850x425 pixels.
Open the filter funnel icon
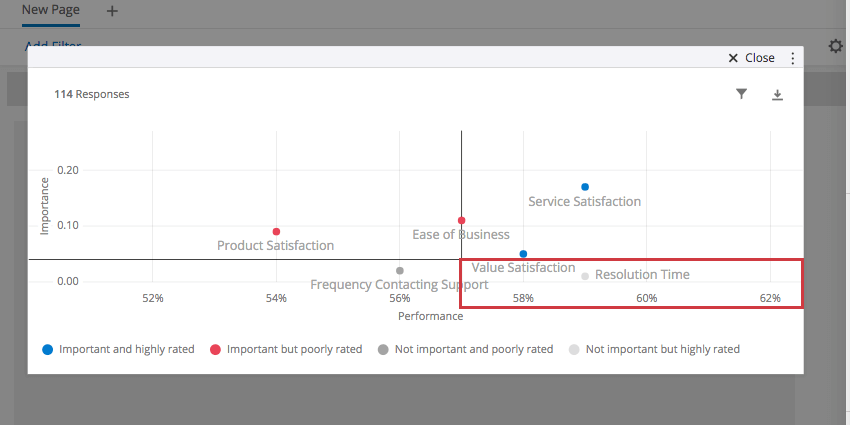741,94
